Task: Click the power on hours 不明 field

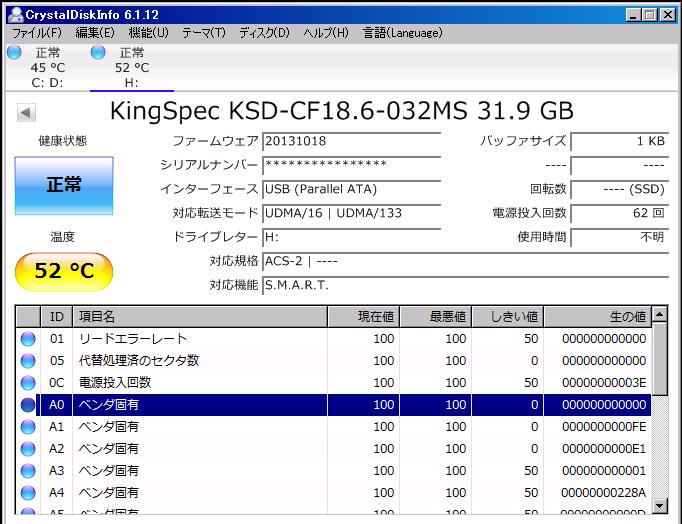Action: click(x=620, y=237)
